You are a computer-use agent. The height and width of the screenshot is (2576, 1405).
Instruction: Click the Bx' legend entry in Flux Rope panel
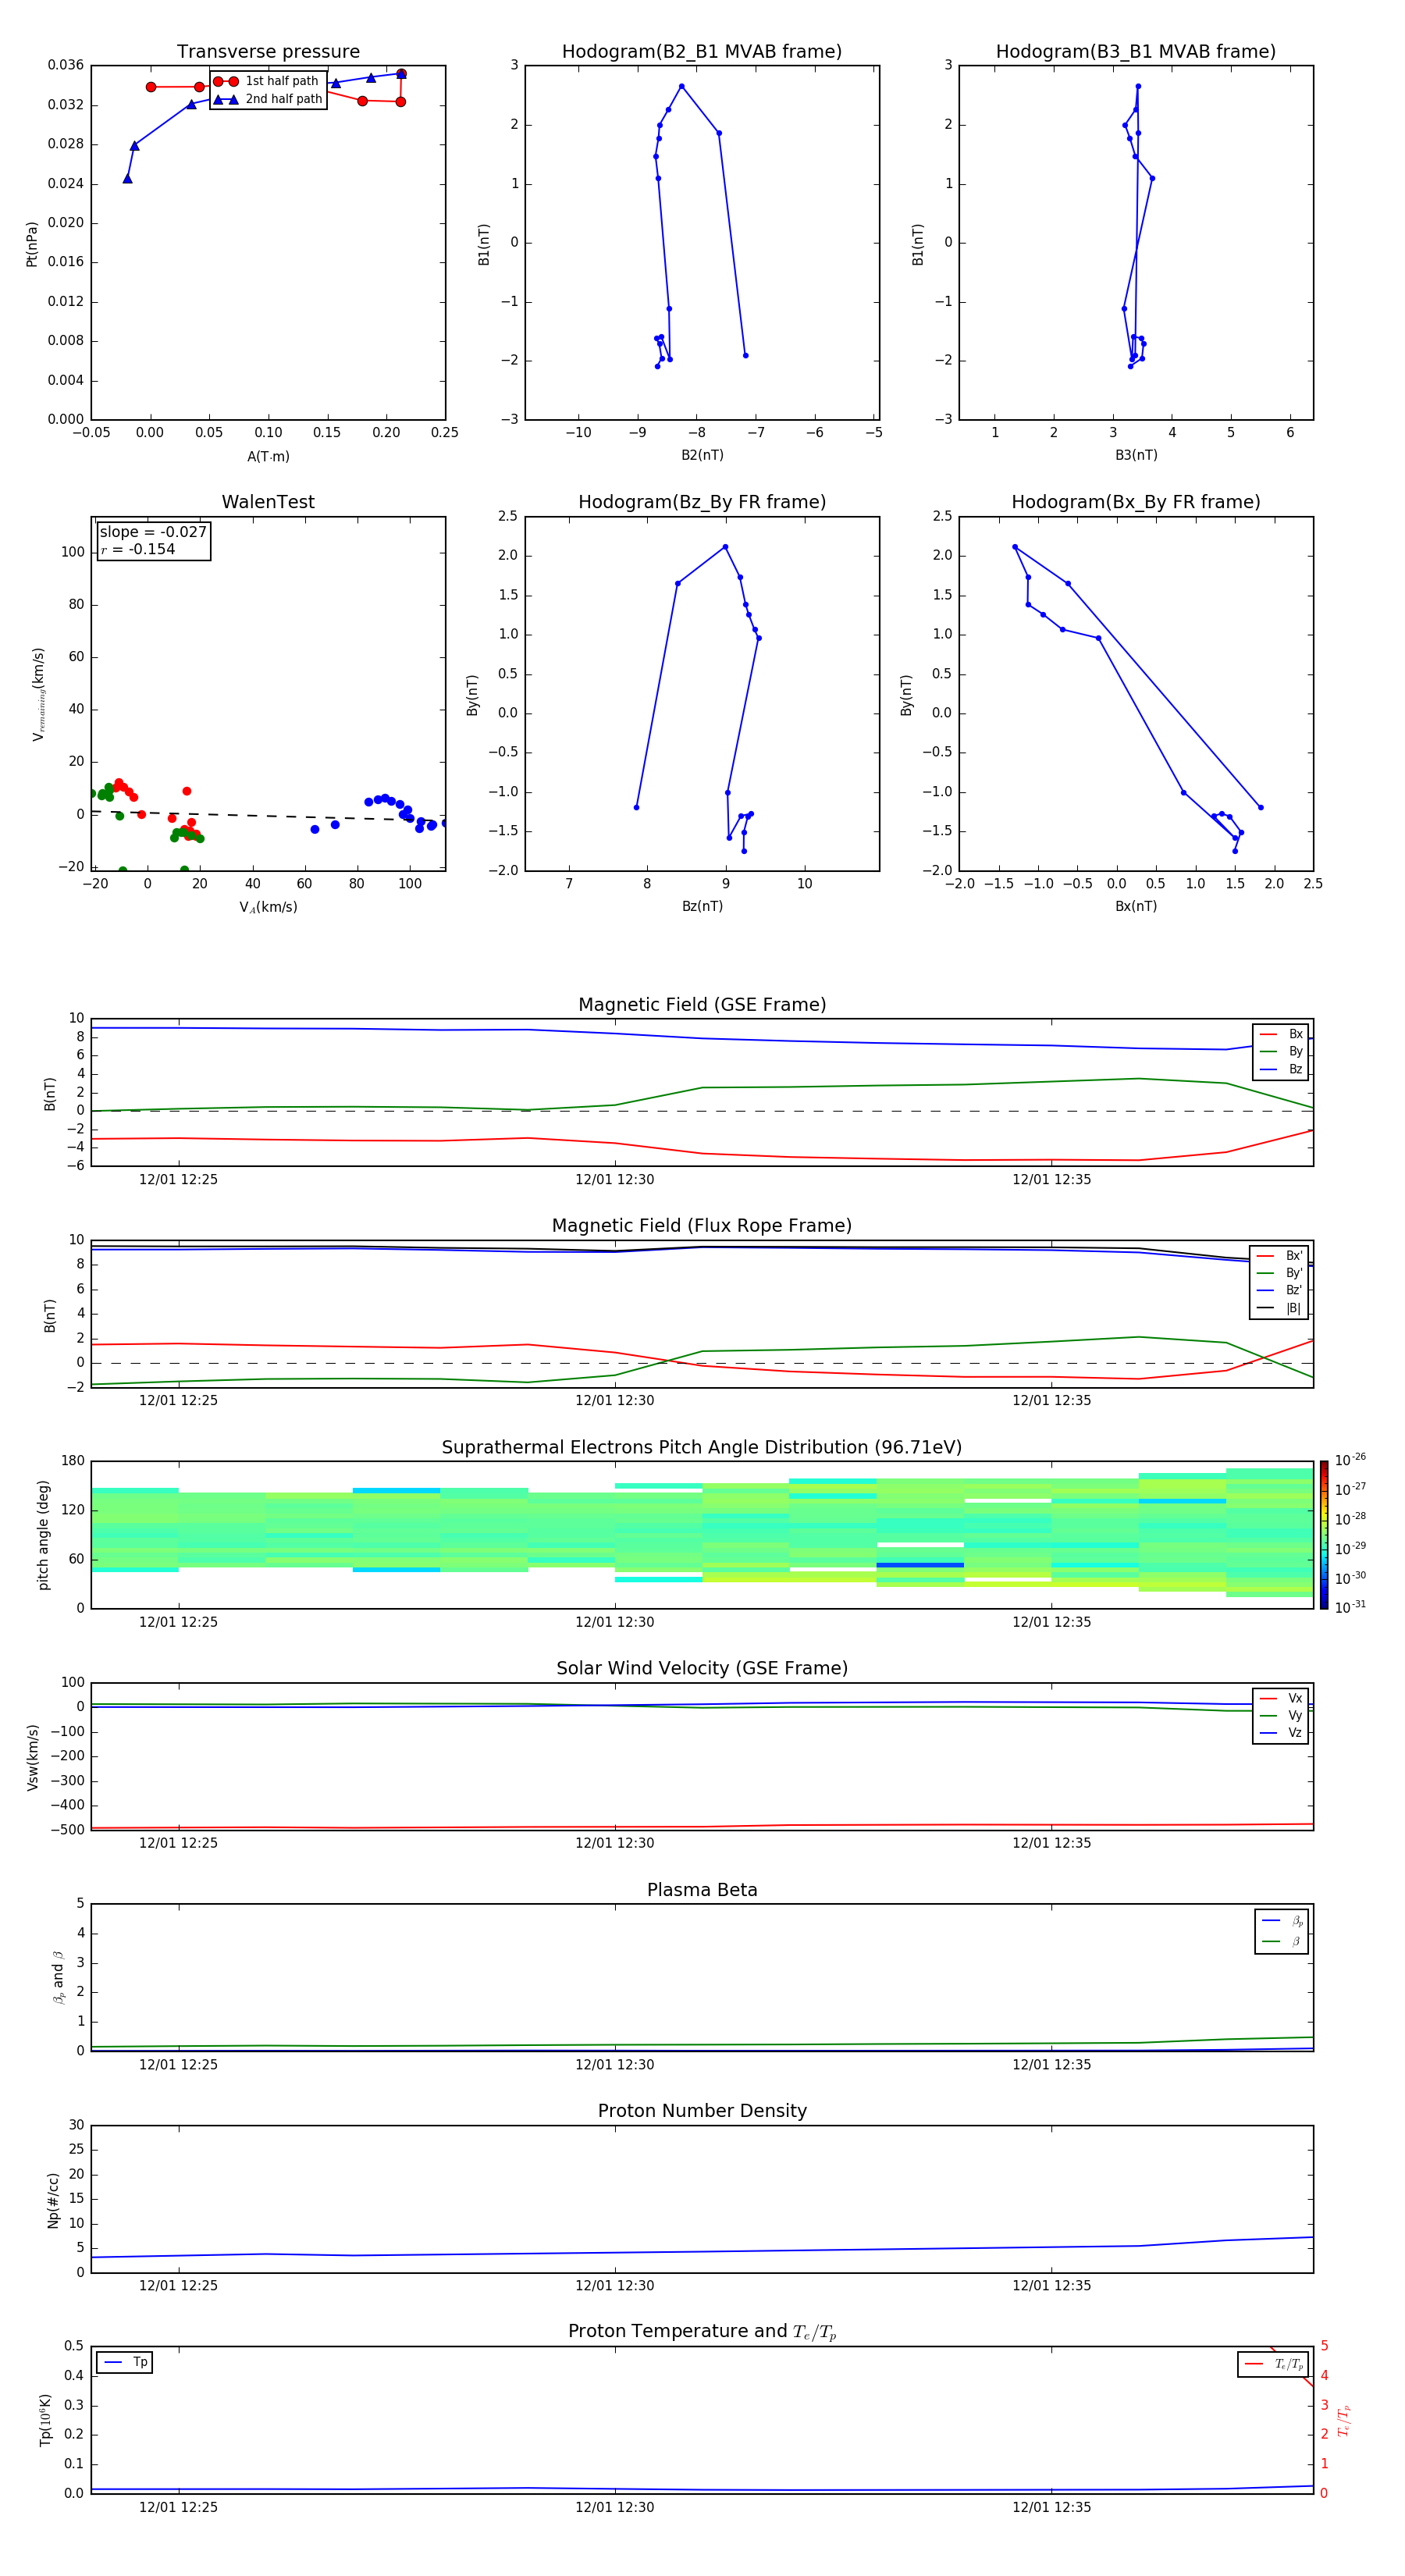click(x=1280, y=1256)
